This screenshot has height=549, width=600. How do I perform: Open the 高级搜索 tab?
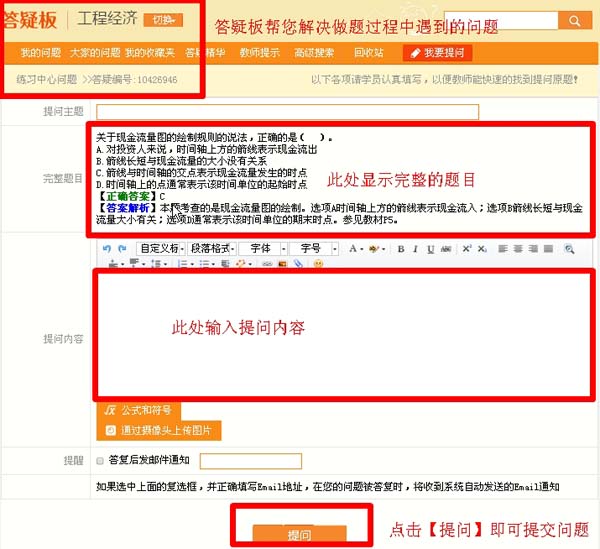[x=315, y=52]
